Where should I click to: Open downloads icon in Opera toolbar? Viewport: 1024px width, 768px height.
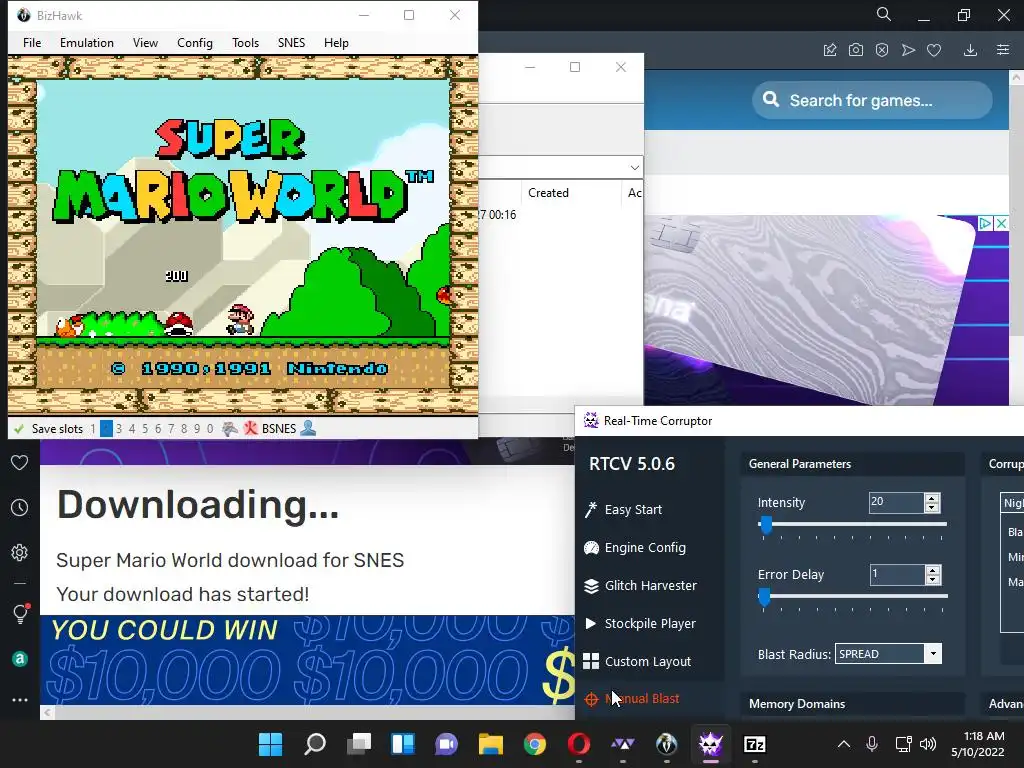pyautogui.click(x=970, y=50)
